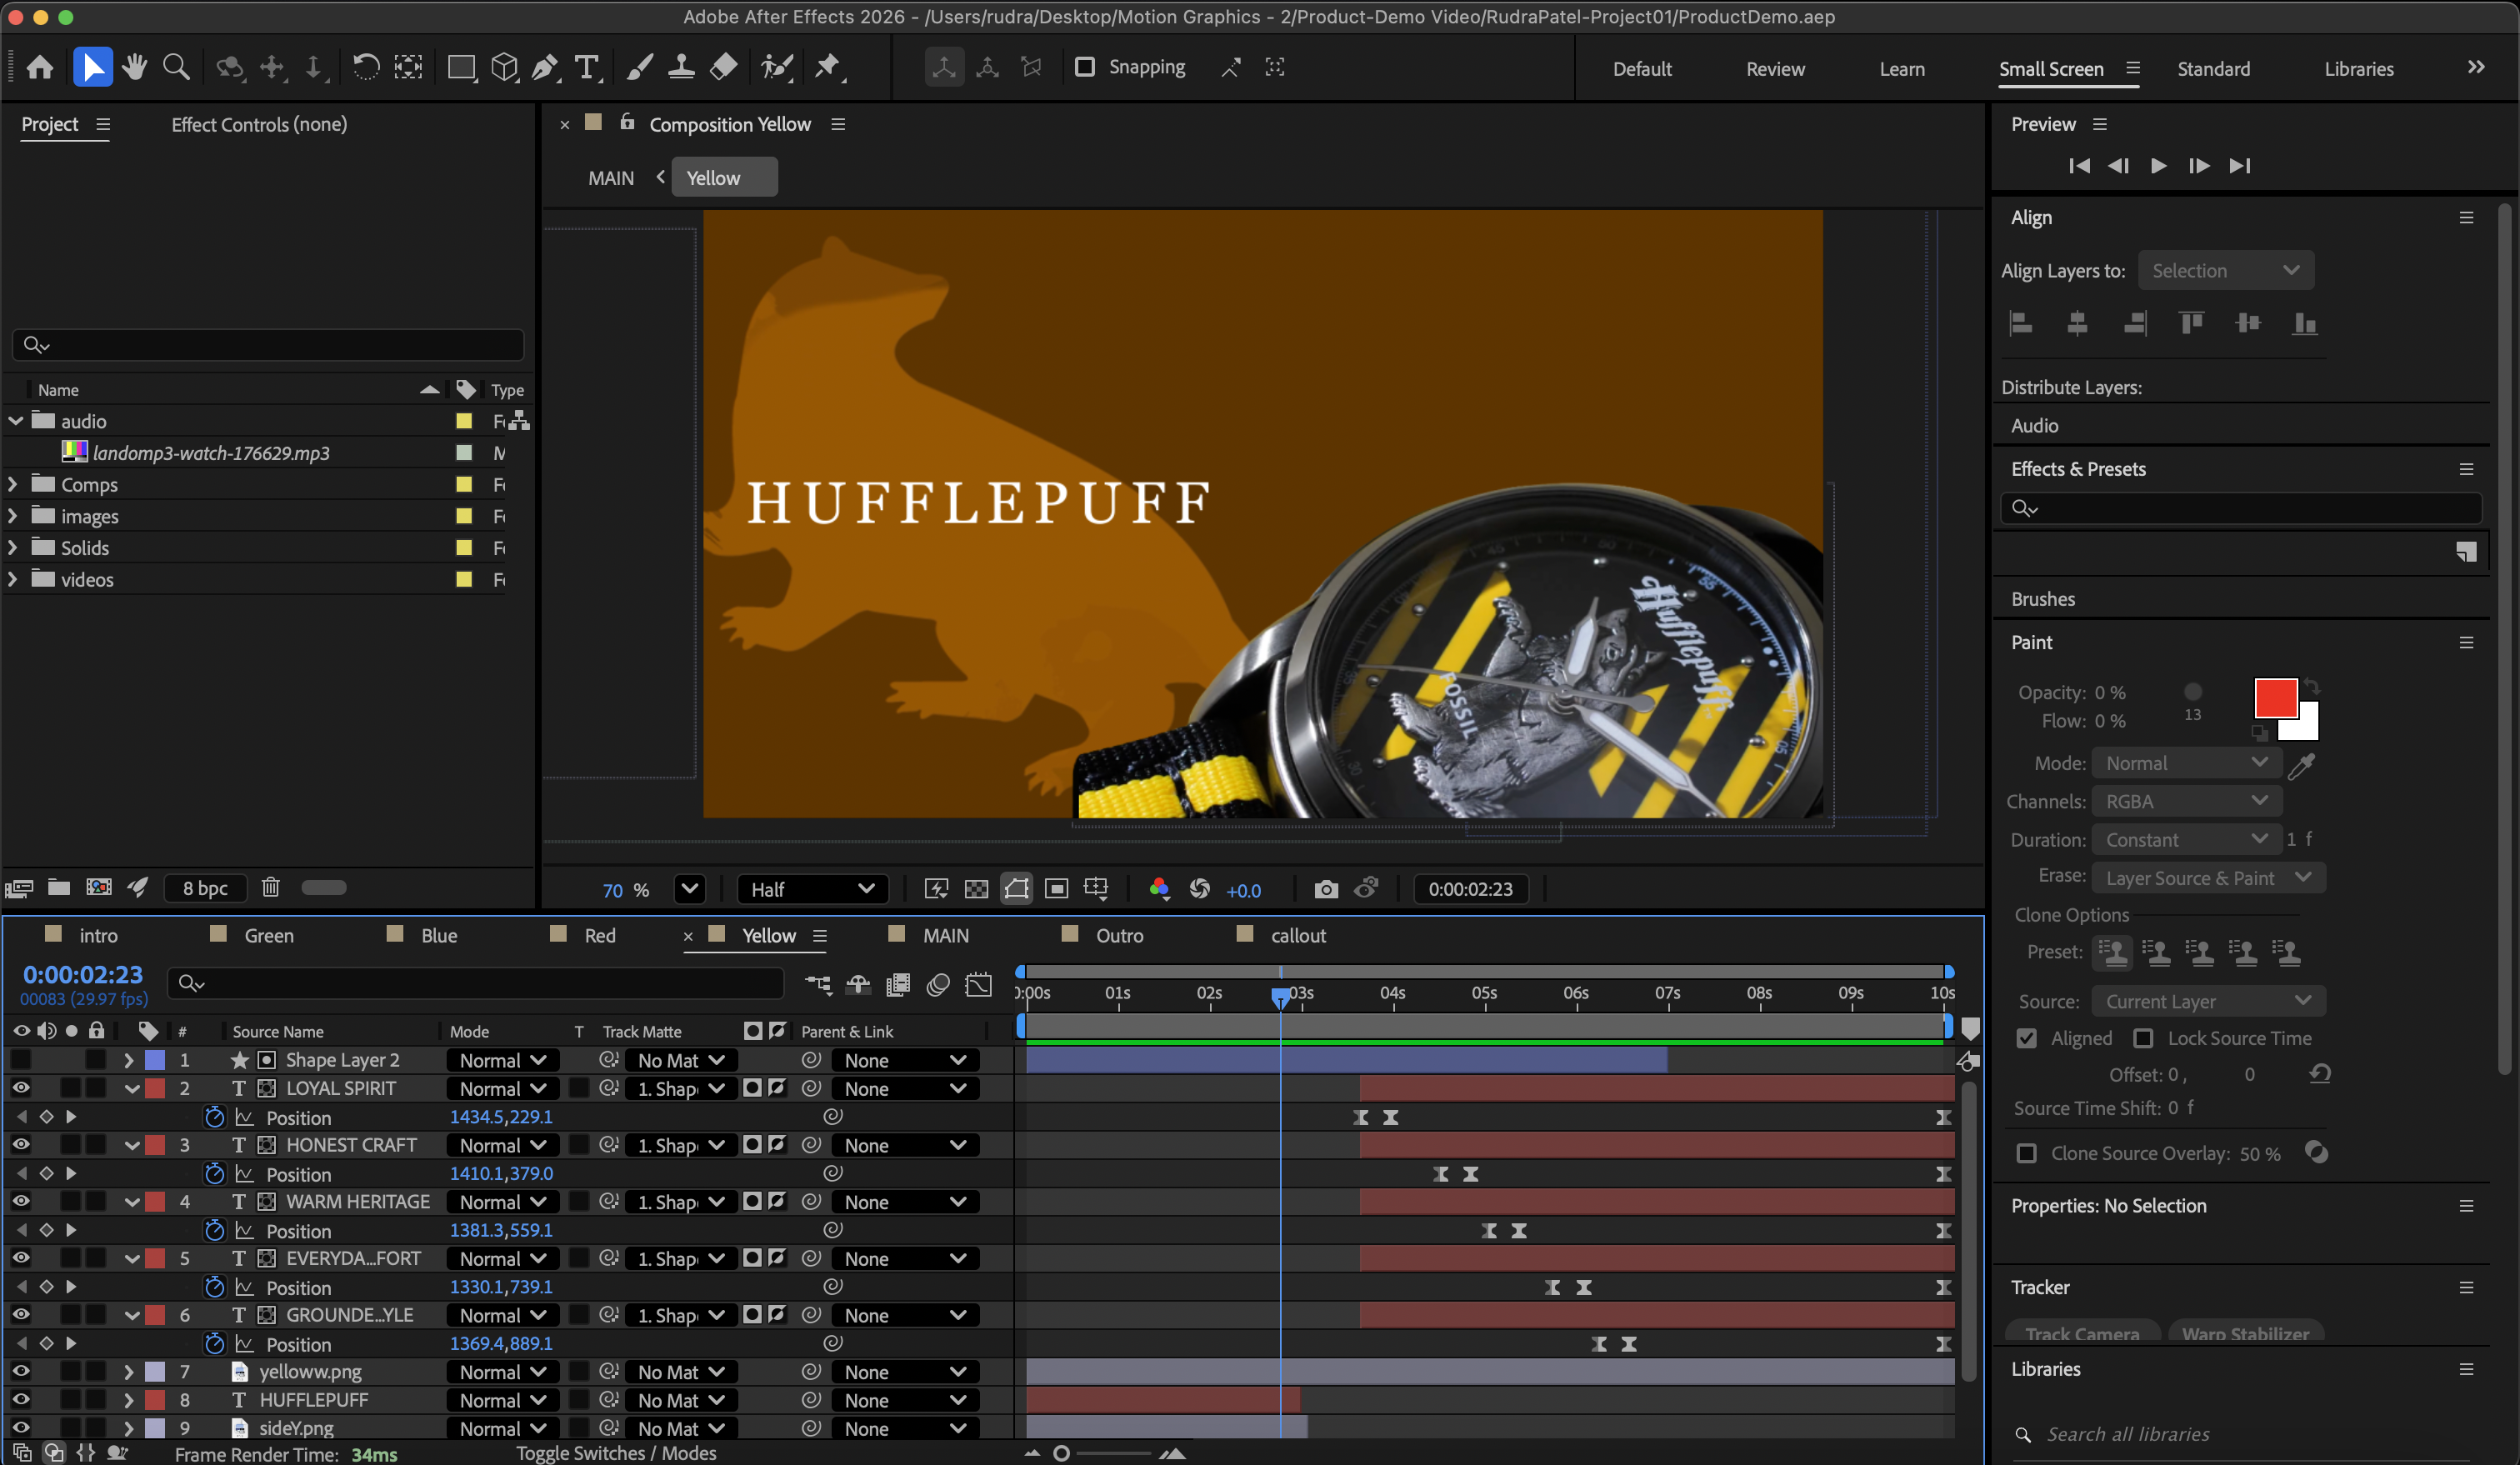Open Graph Editor in timeline

click(978, 984)
